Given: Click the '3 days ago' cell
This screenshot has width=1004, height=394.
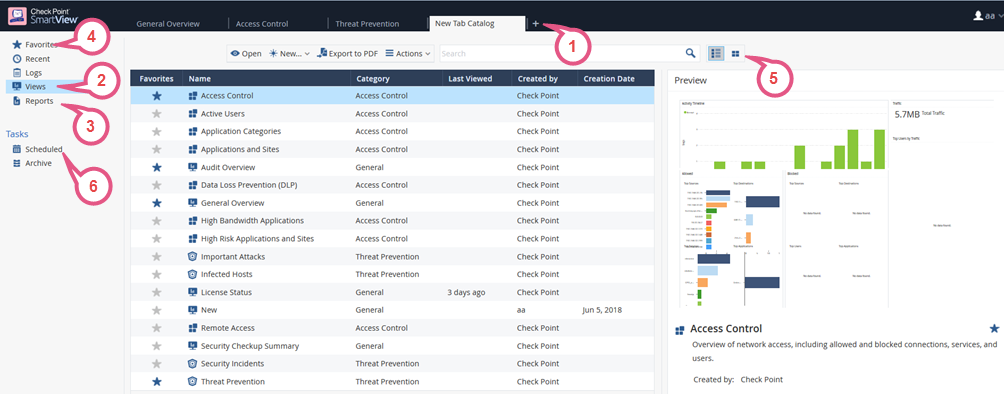Looking at the screenshot, I should pos(466,292).
